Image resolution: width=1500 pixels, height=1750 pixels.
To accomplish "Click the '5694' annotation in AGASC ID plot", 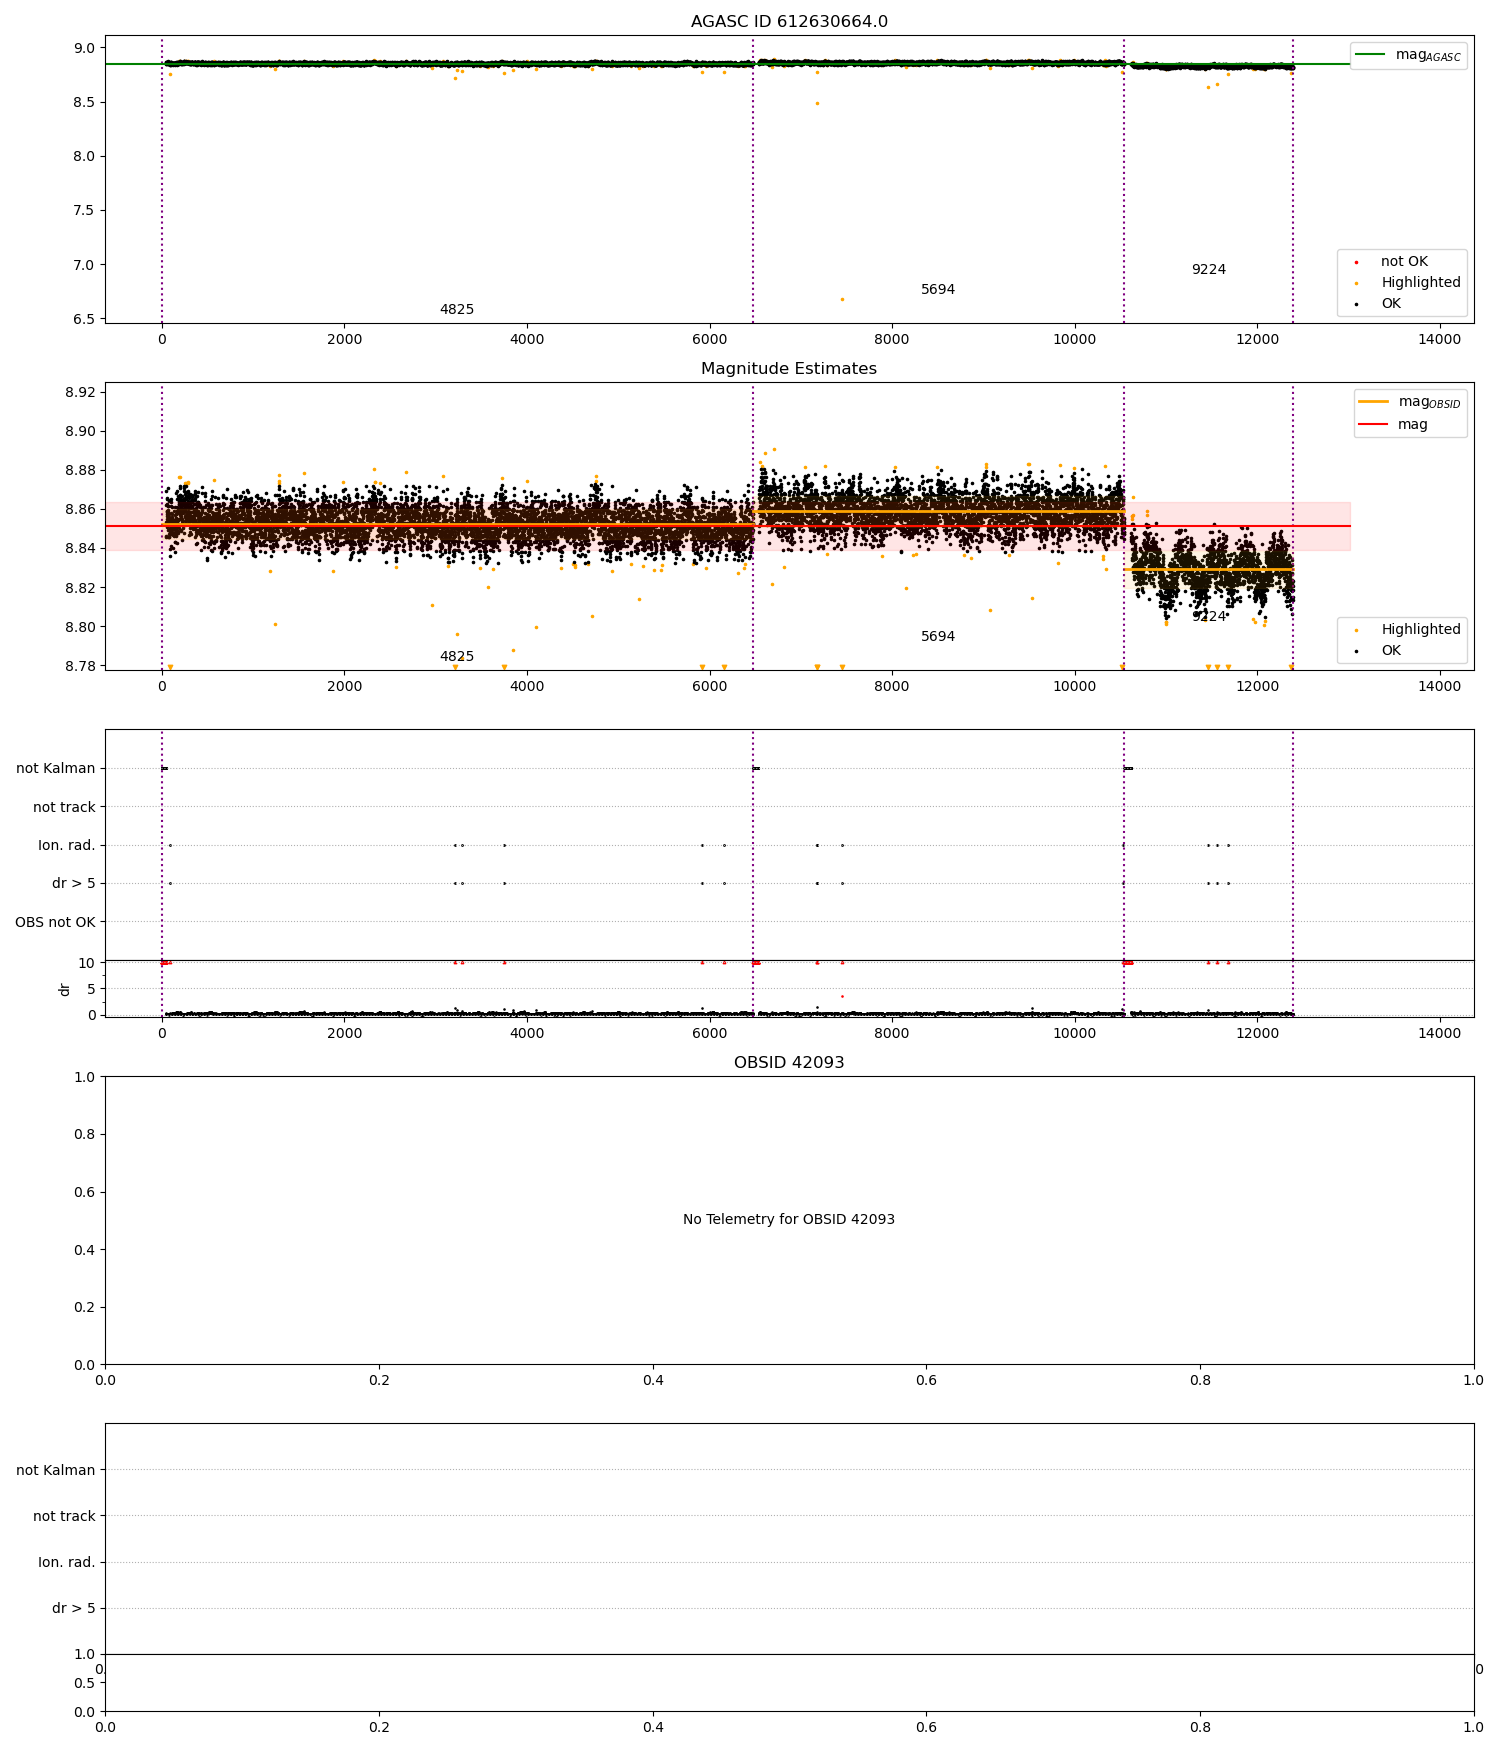I will [938, 290].
